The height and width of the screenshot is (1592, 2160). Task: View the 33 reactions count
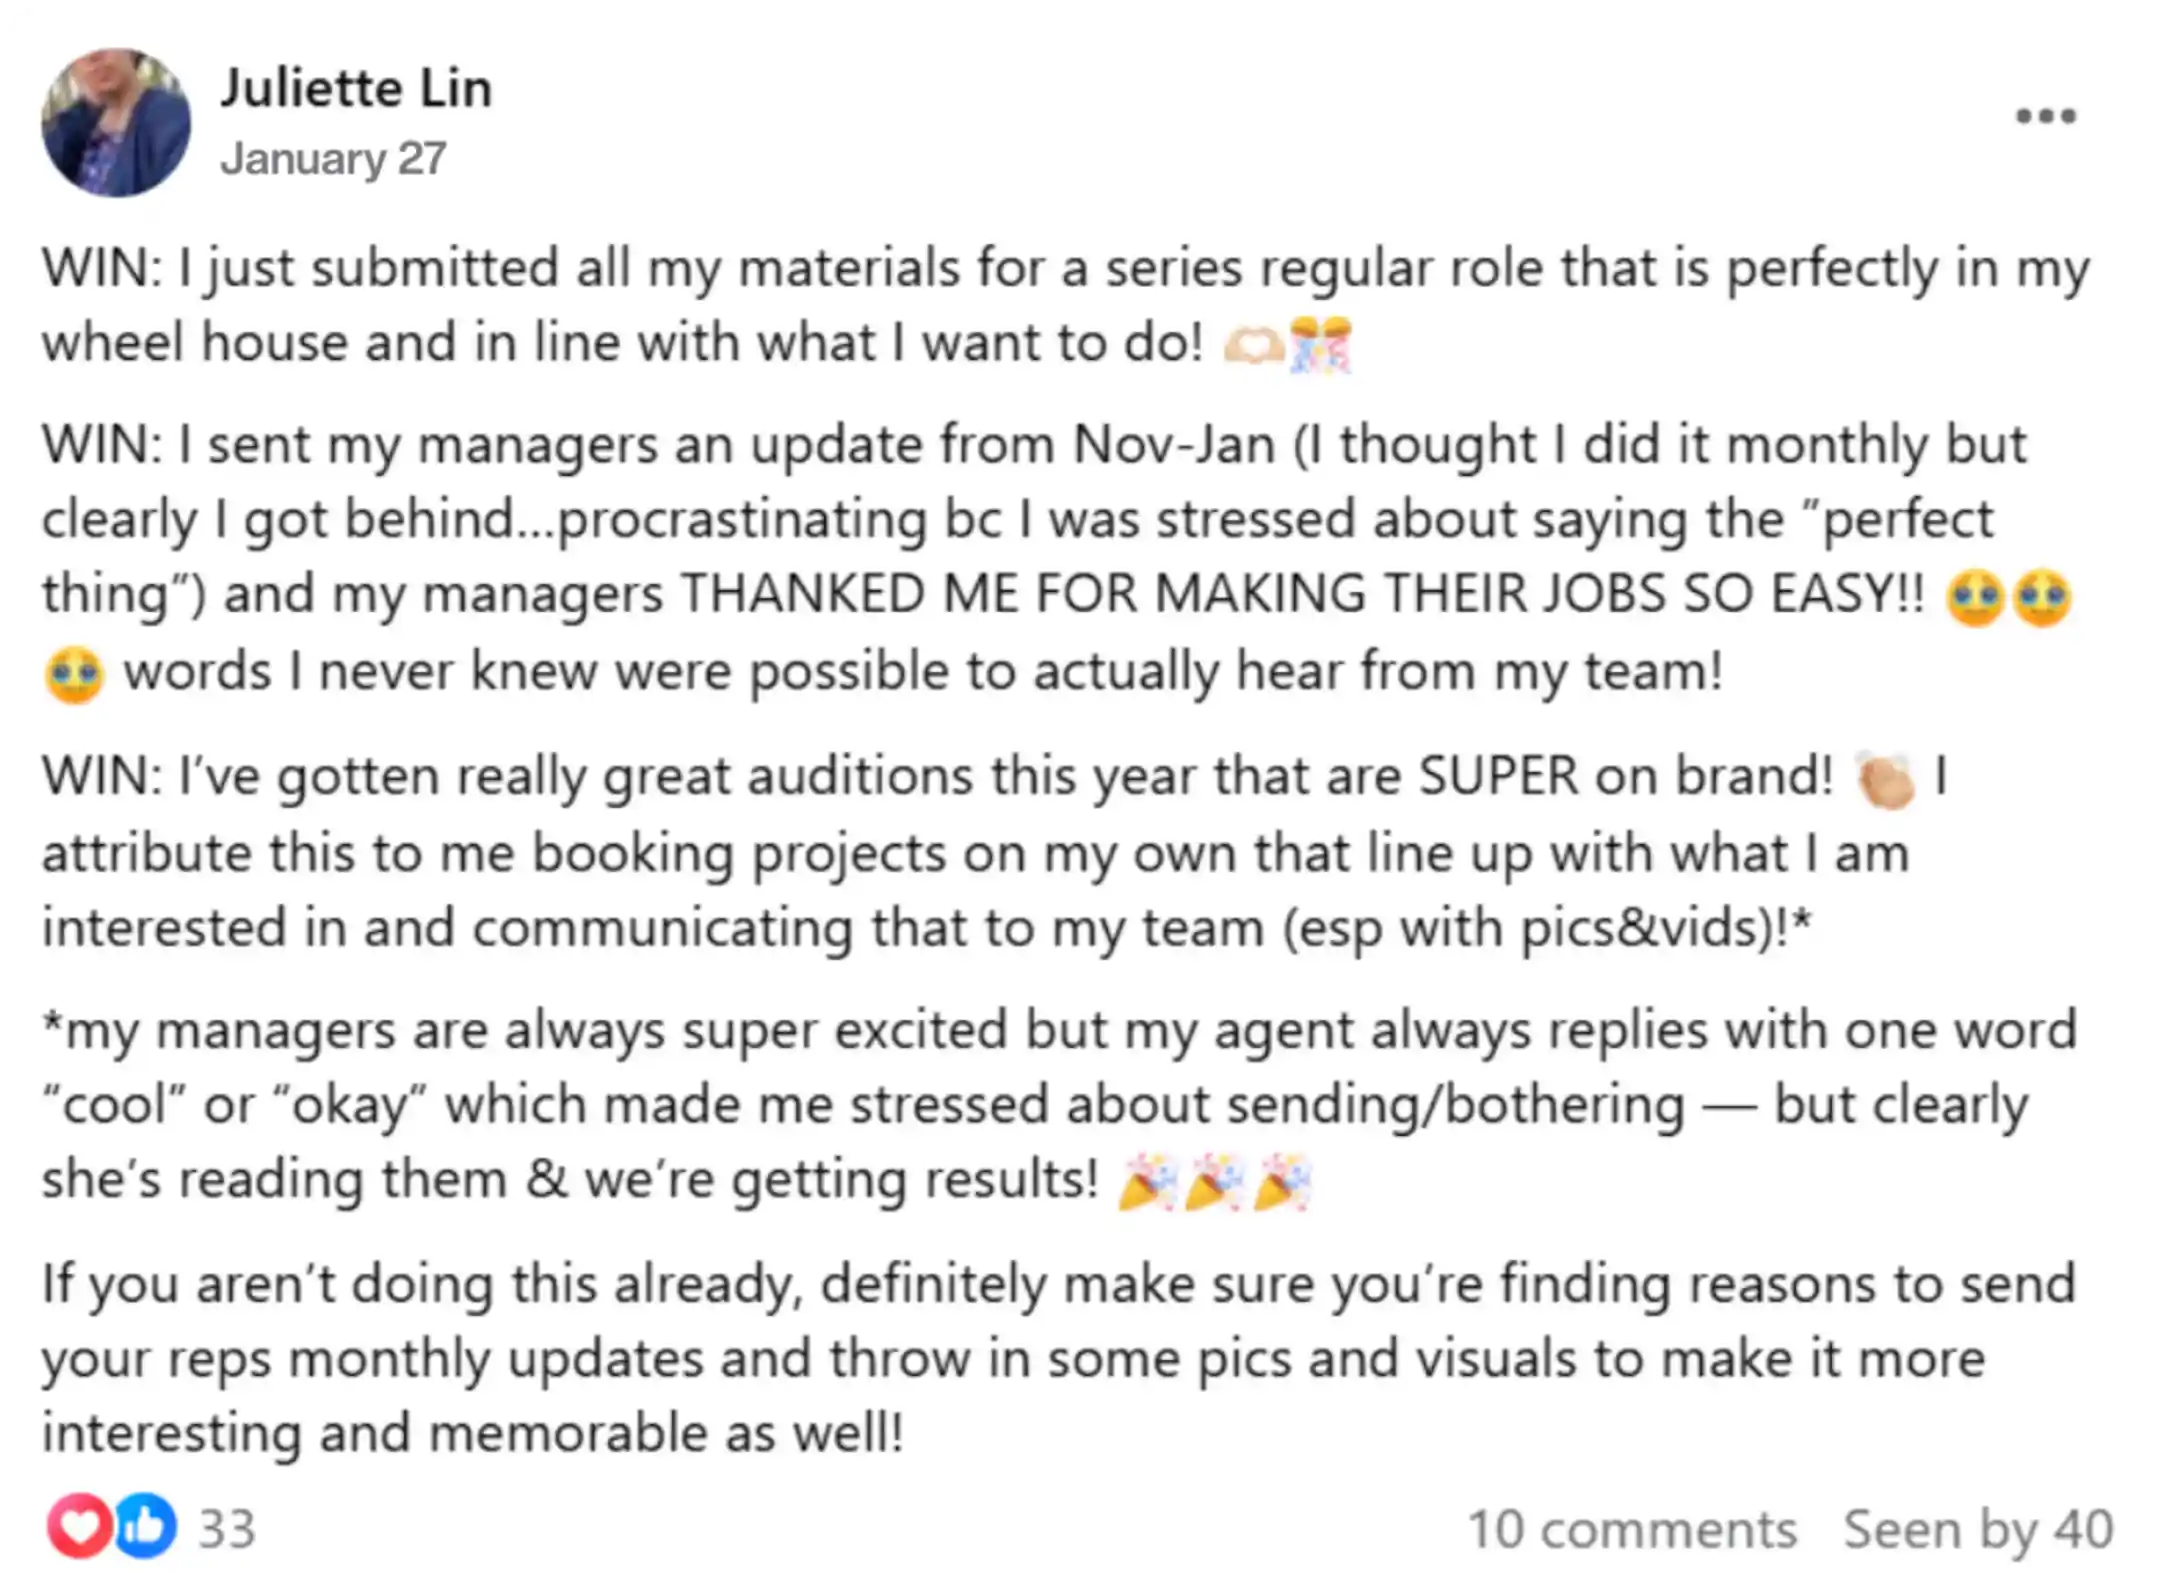tap(227, 1528)
